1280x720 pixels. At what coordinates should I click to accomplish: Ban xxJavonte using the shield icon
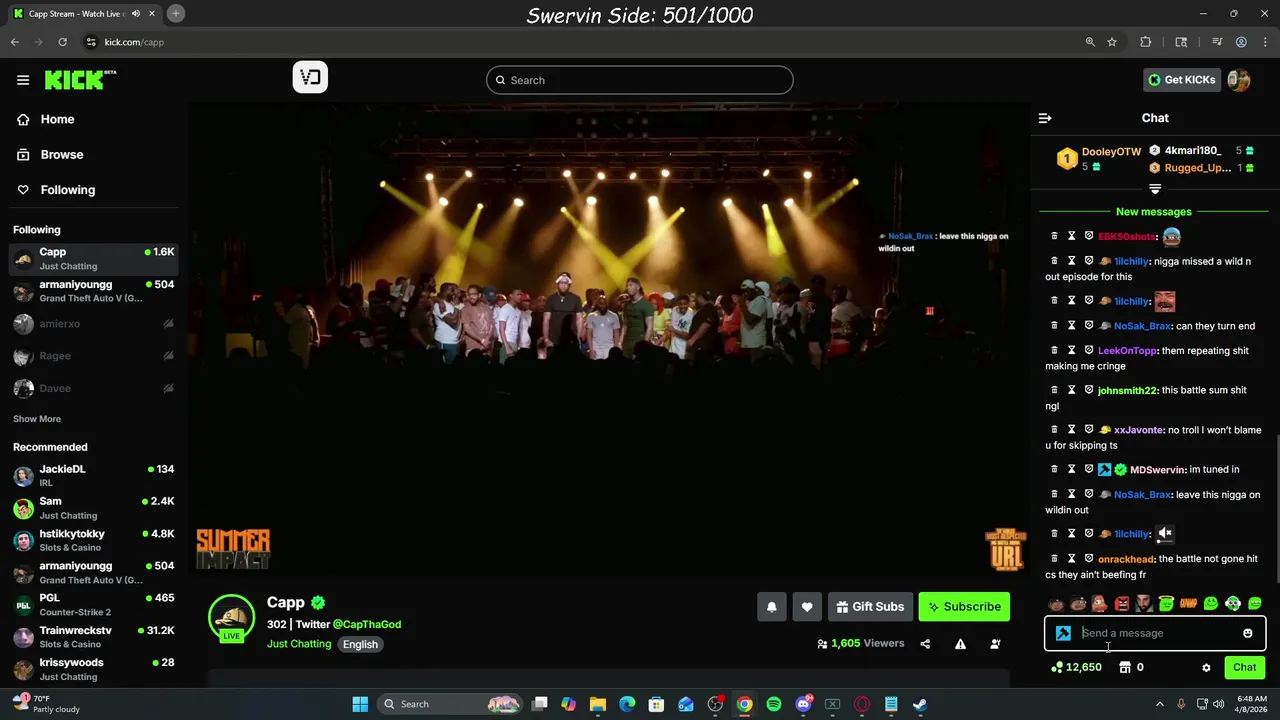(x=1089, y=430)
